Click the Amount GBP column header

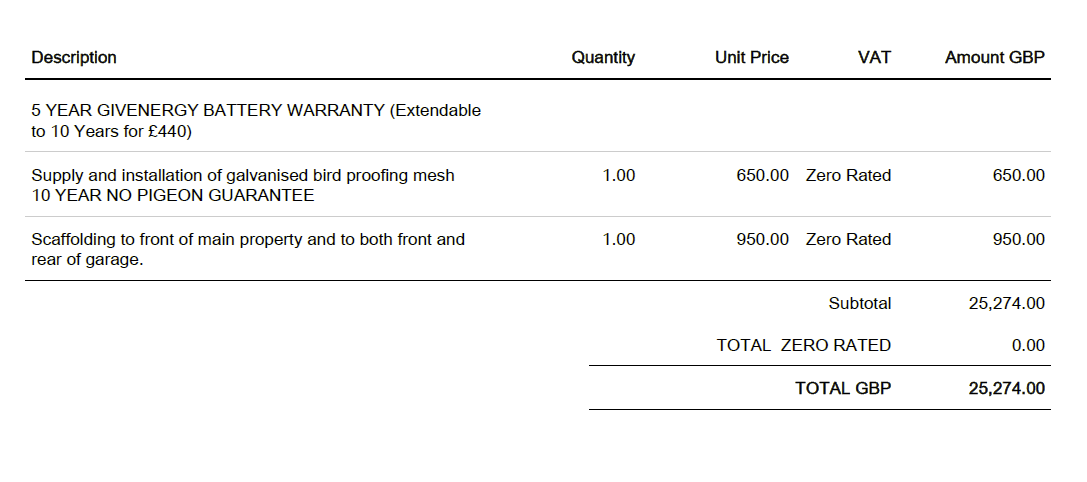click(994, 58)
